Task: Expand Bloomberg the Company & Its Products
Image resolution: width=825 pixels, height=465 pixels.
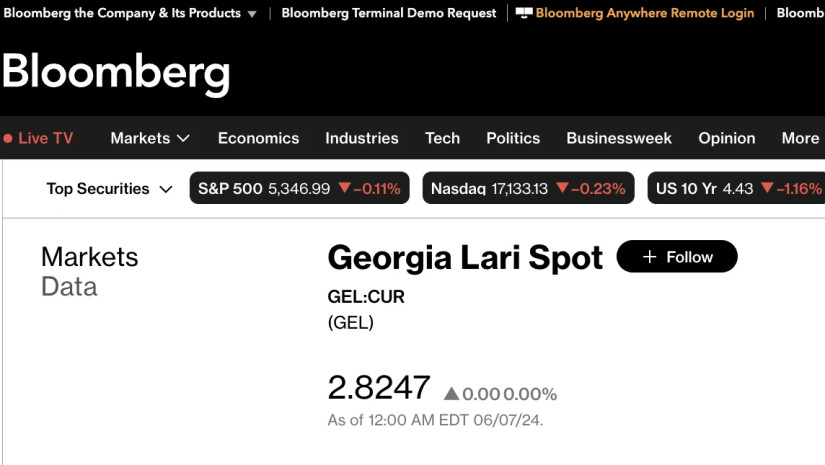Action: 130,13
